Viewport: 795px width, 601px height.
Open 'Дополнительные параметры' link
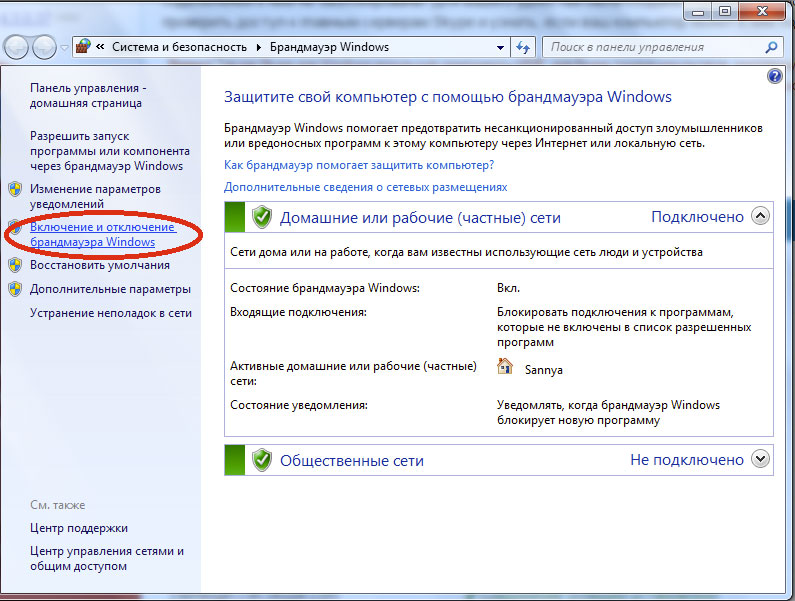(111, 289)
